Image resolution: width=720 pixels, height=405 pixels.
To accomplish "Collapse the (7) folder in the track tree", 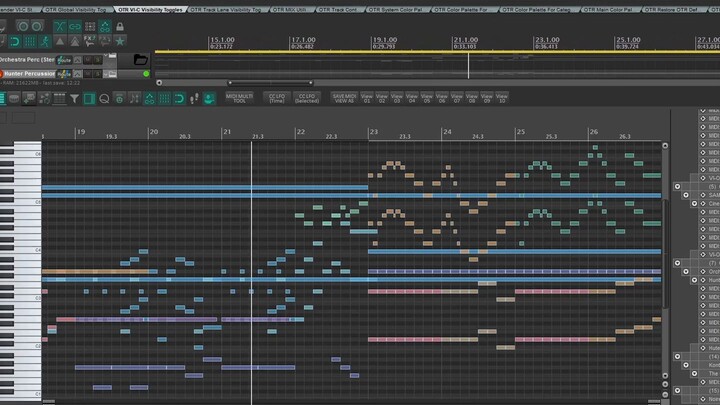I will click(x=677, y=263).
